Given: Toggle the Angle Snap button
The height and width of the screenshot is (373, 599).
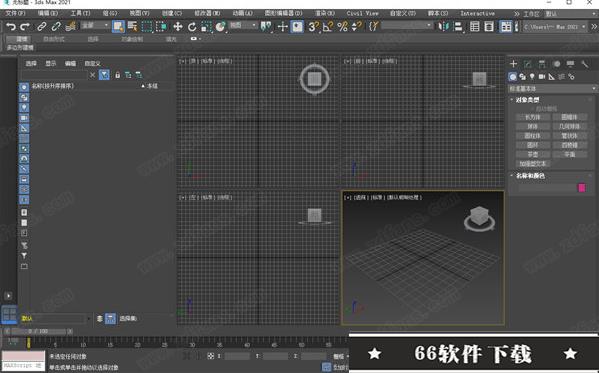Looking at the screenshot, I should point(328,26).
